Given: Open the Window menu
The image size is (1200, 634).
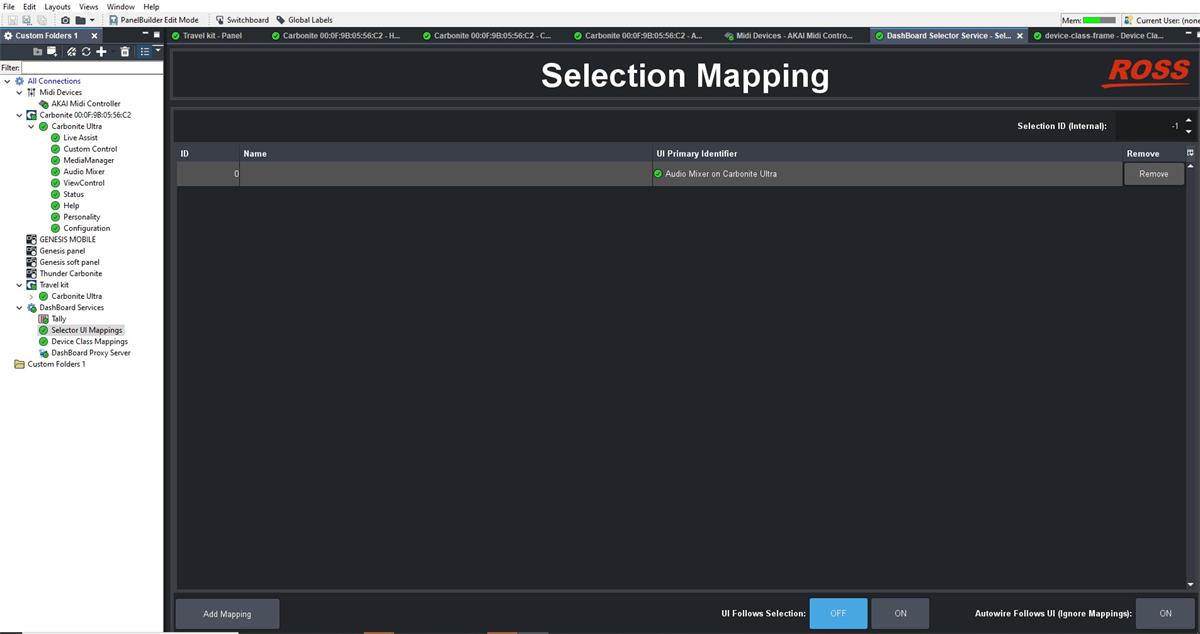Looking at the screenshot, I should tap(120, 7).
